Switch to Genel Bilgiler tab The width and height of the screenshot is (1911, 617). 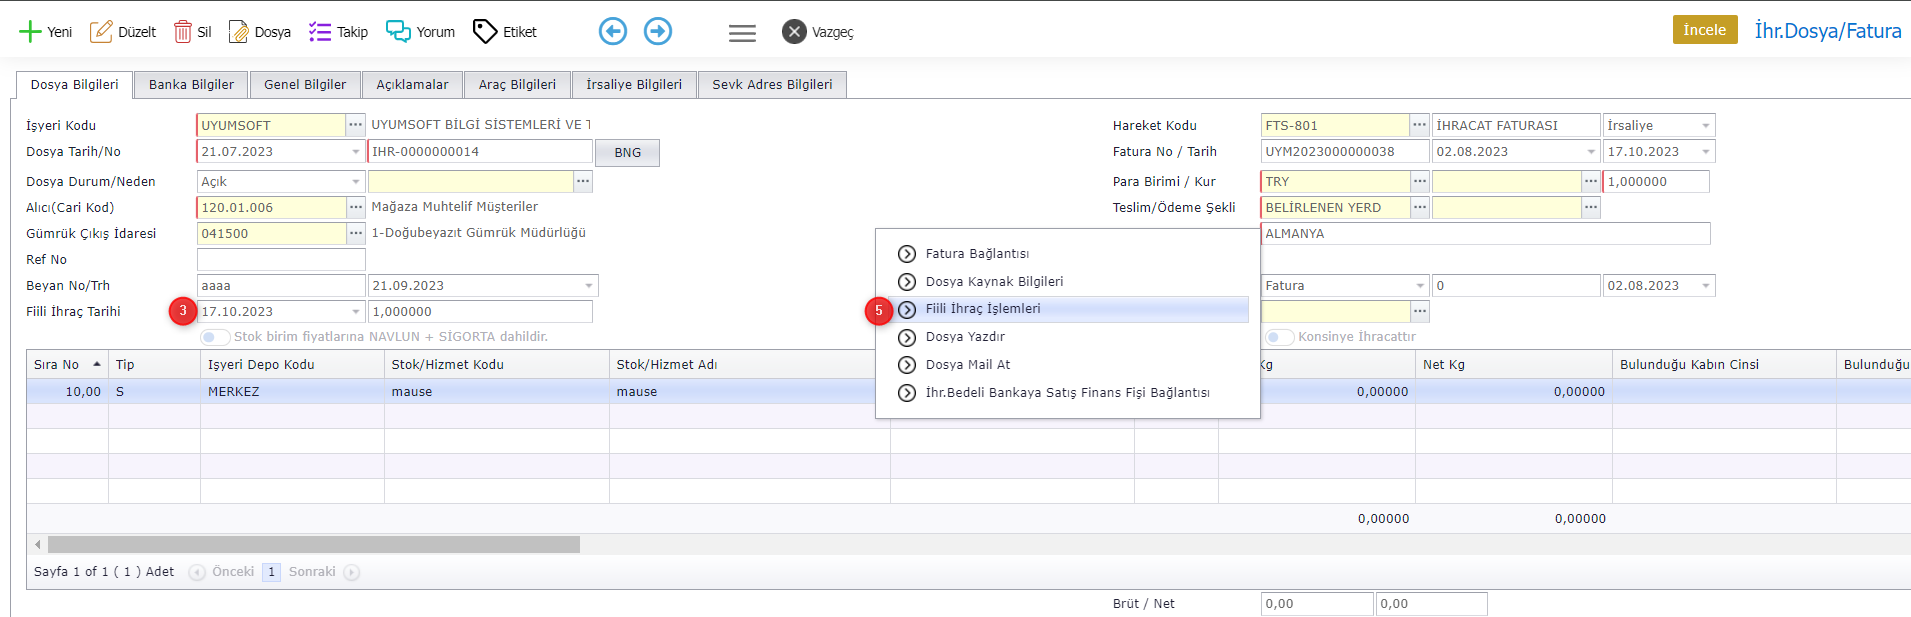[305, 85]
